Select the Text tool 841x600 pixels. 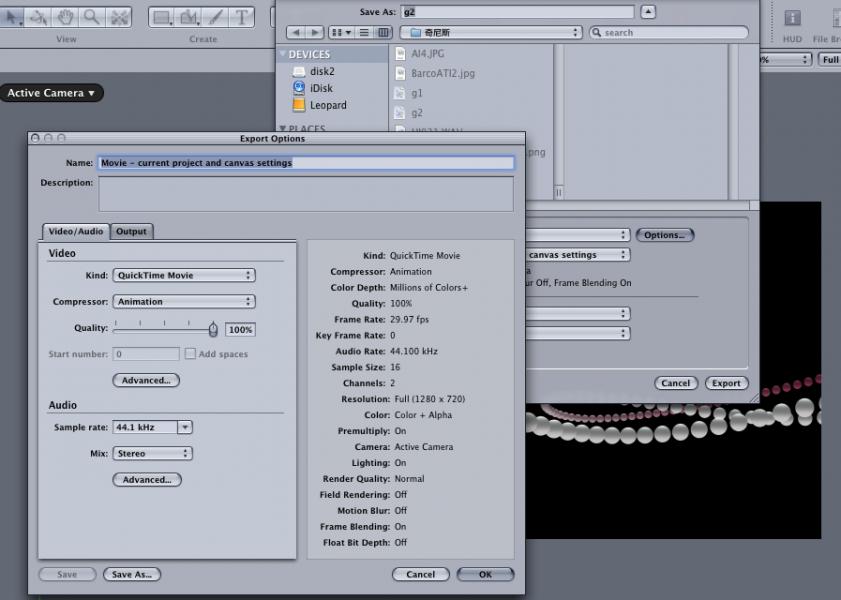pos(241,17)
